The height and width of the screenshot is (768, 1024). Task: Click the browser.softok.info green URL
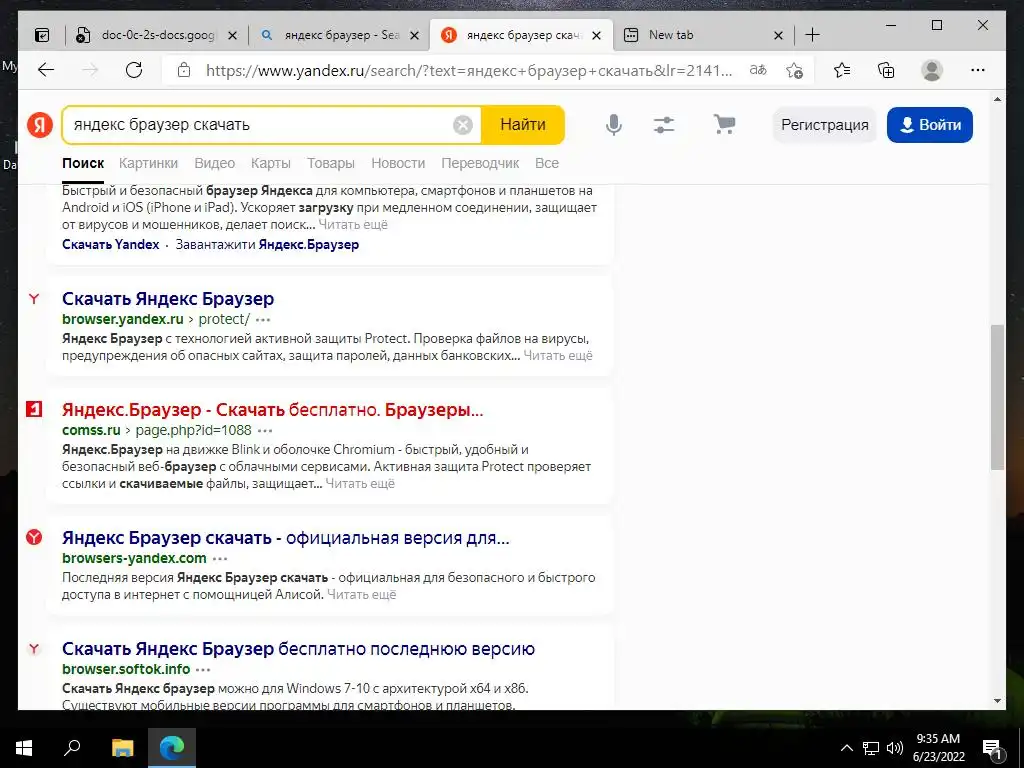click(126, 669)
